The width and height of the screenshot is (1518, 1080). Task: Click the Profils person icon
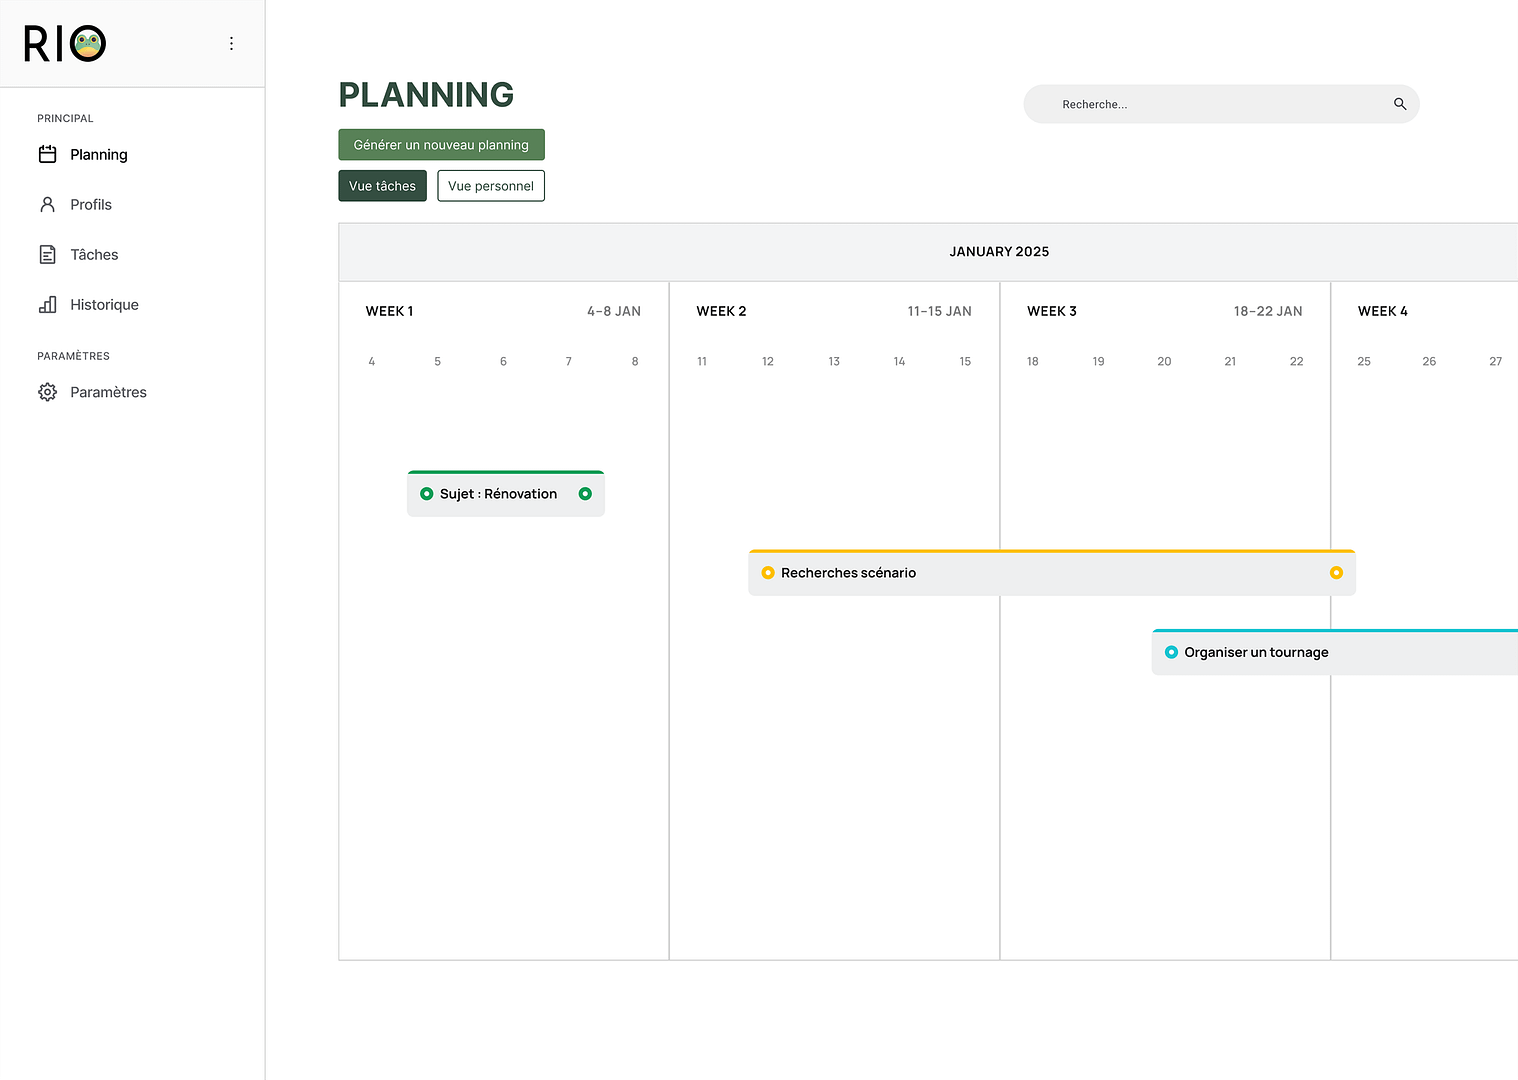pos(47,204)
